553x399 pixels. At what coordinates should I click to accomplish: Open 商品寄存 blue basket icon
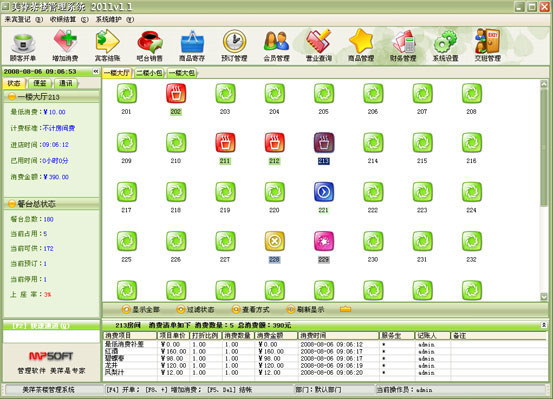coord(192,42)
